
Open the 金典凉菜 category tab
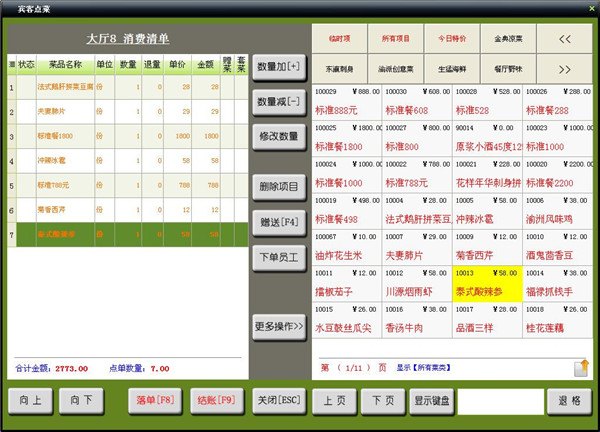tap(508, 39)
